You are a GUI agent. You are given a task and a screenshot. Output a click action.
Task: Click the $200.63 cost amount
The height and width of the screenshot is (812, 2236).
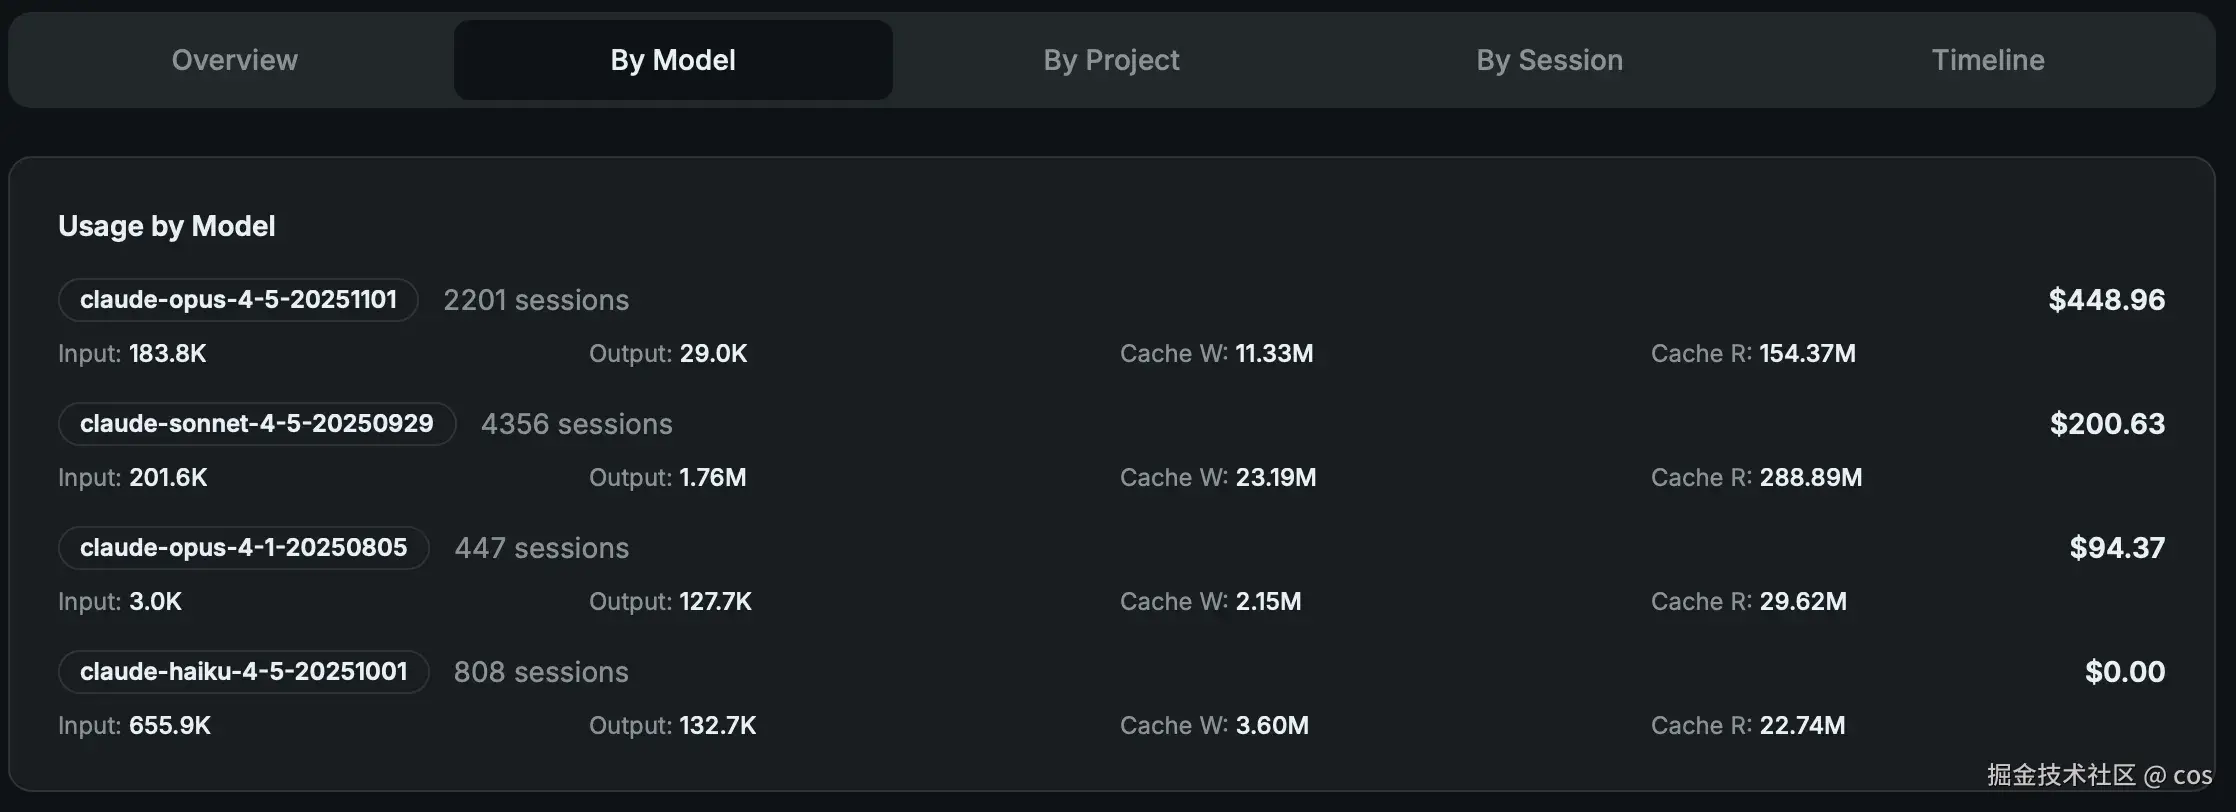pos(2107,424)
